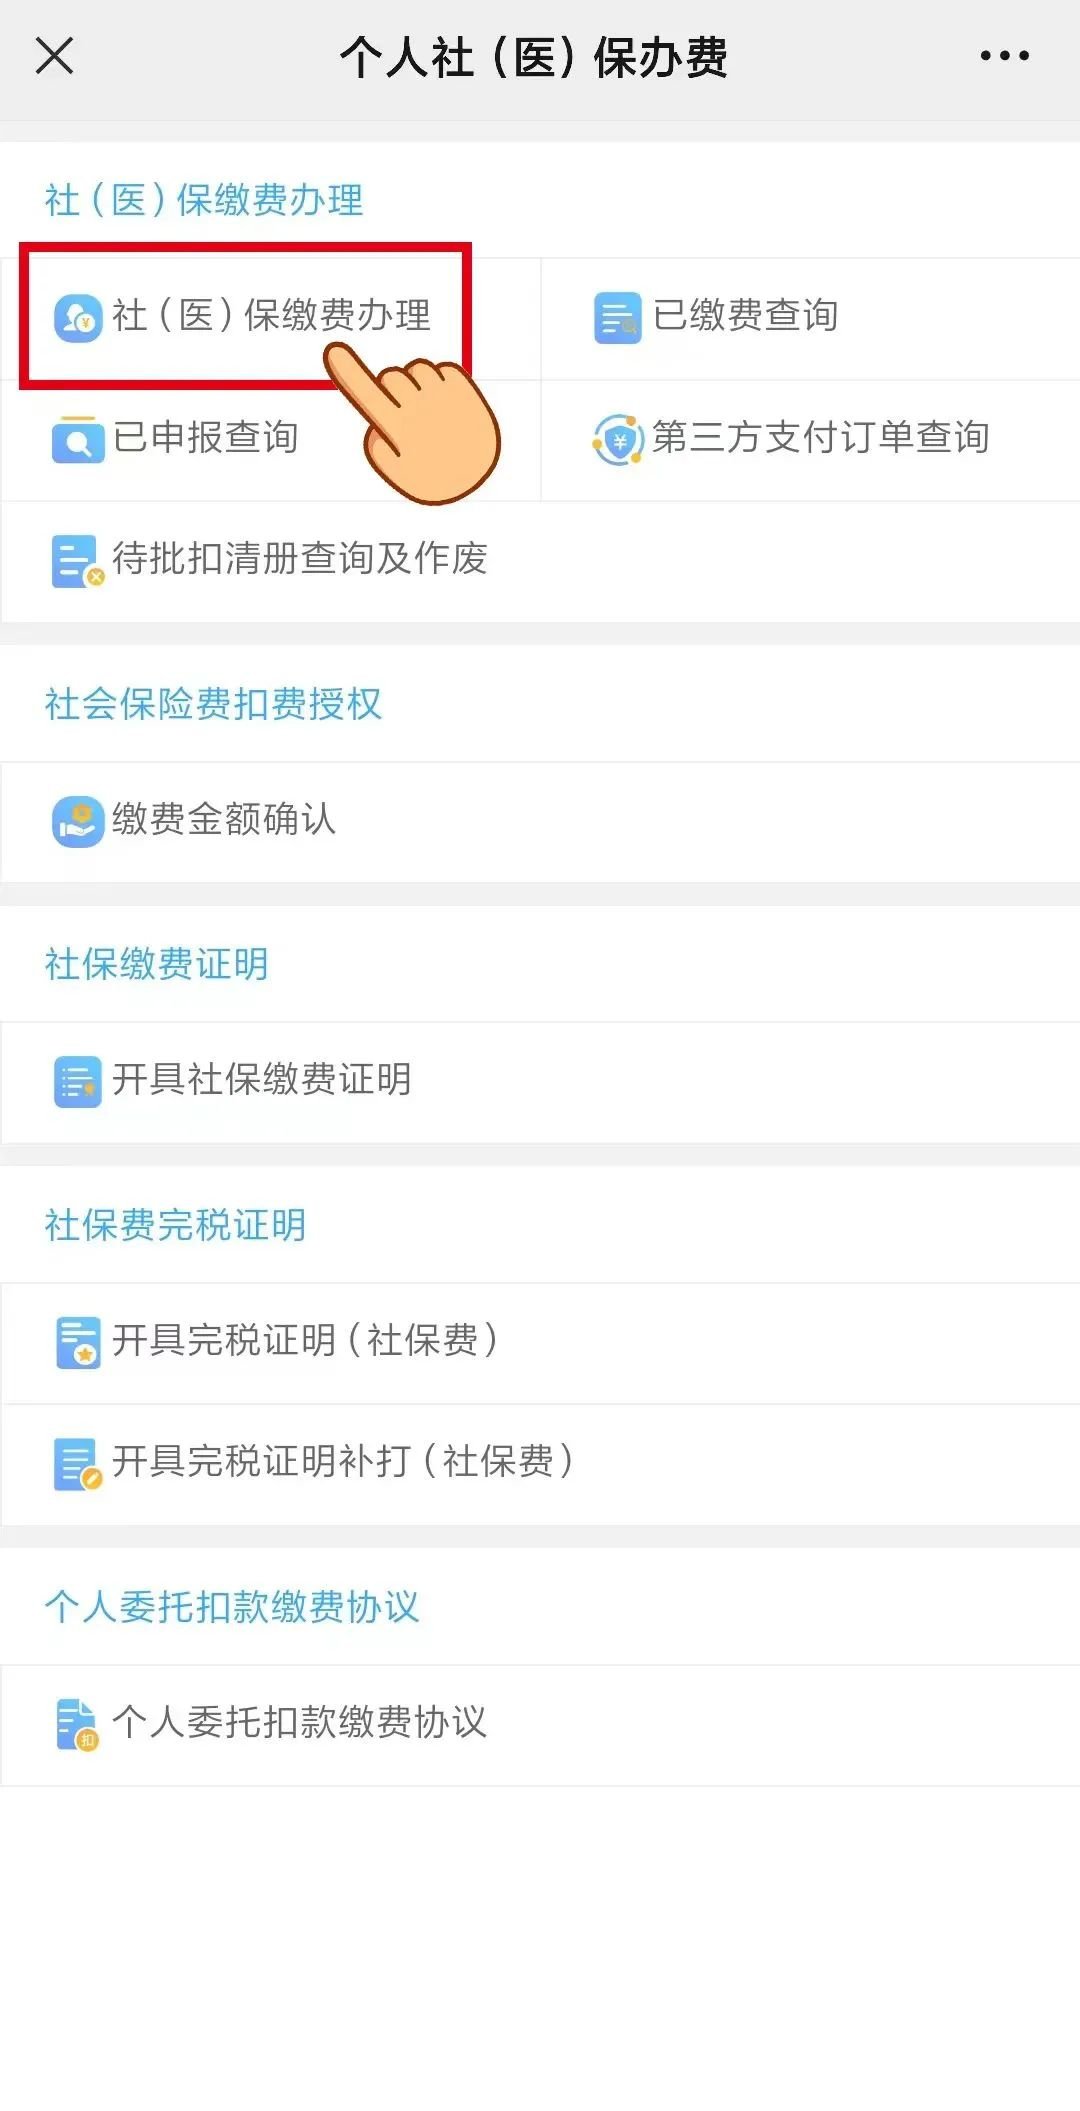Tap the 开具完税证明补打 icon
The image size is (1080, 2111).
click(78, 1464)
